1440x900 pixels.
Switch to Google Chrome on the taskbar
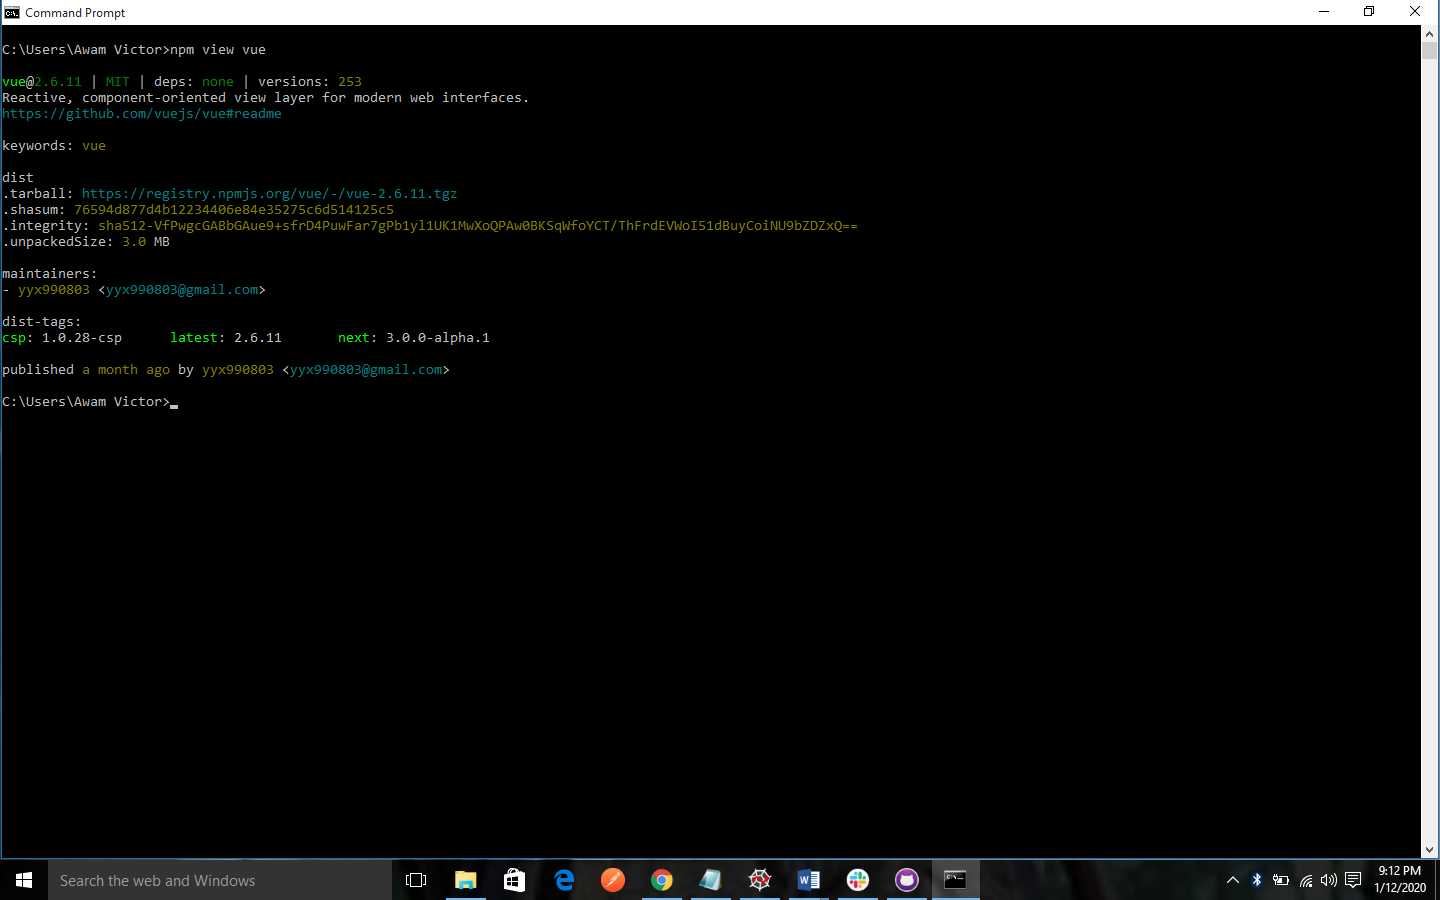(661, 880)
